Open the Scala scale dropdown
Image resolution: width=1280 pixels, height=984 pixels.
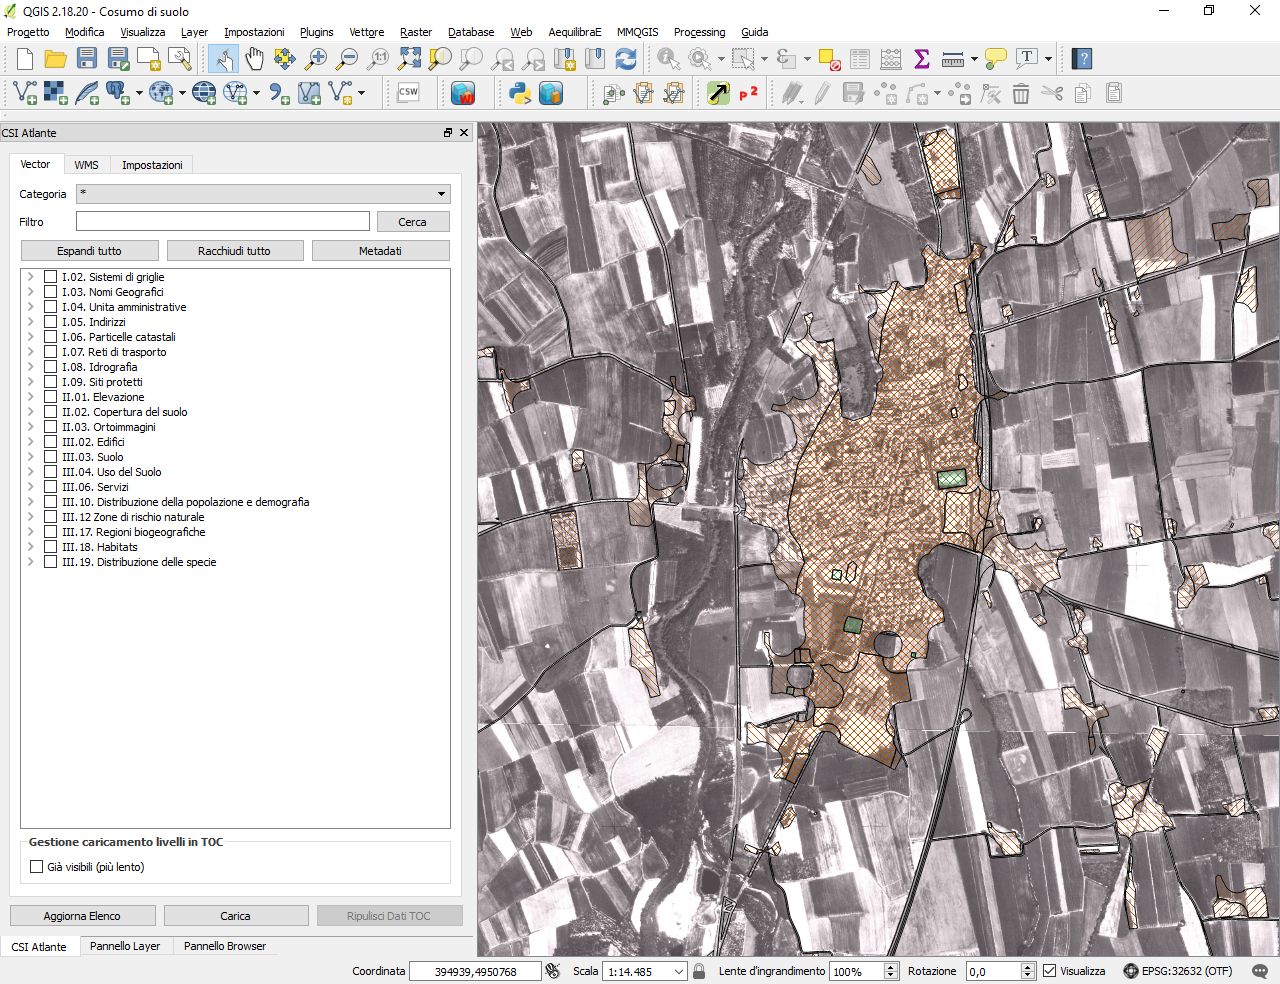(x=678, y=971)
